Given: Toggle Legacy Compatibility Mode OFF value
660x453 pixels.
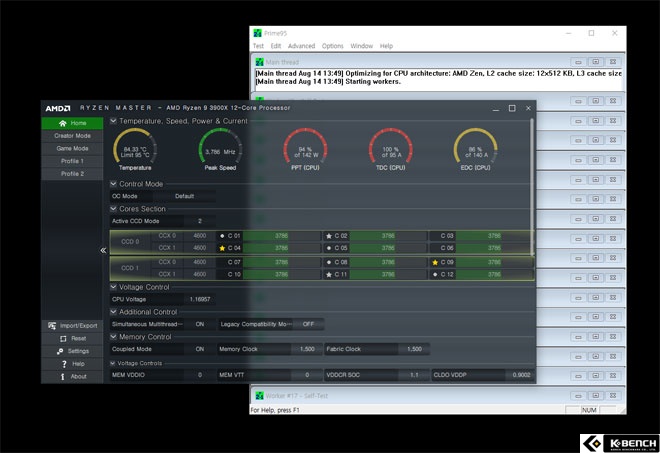Looking at the screenshot, I should pos(308,324).
